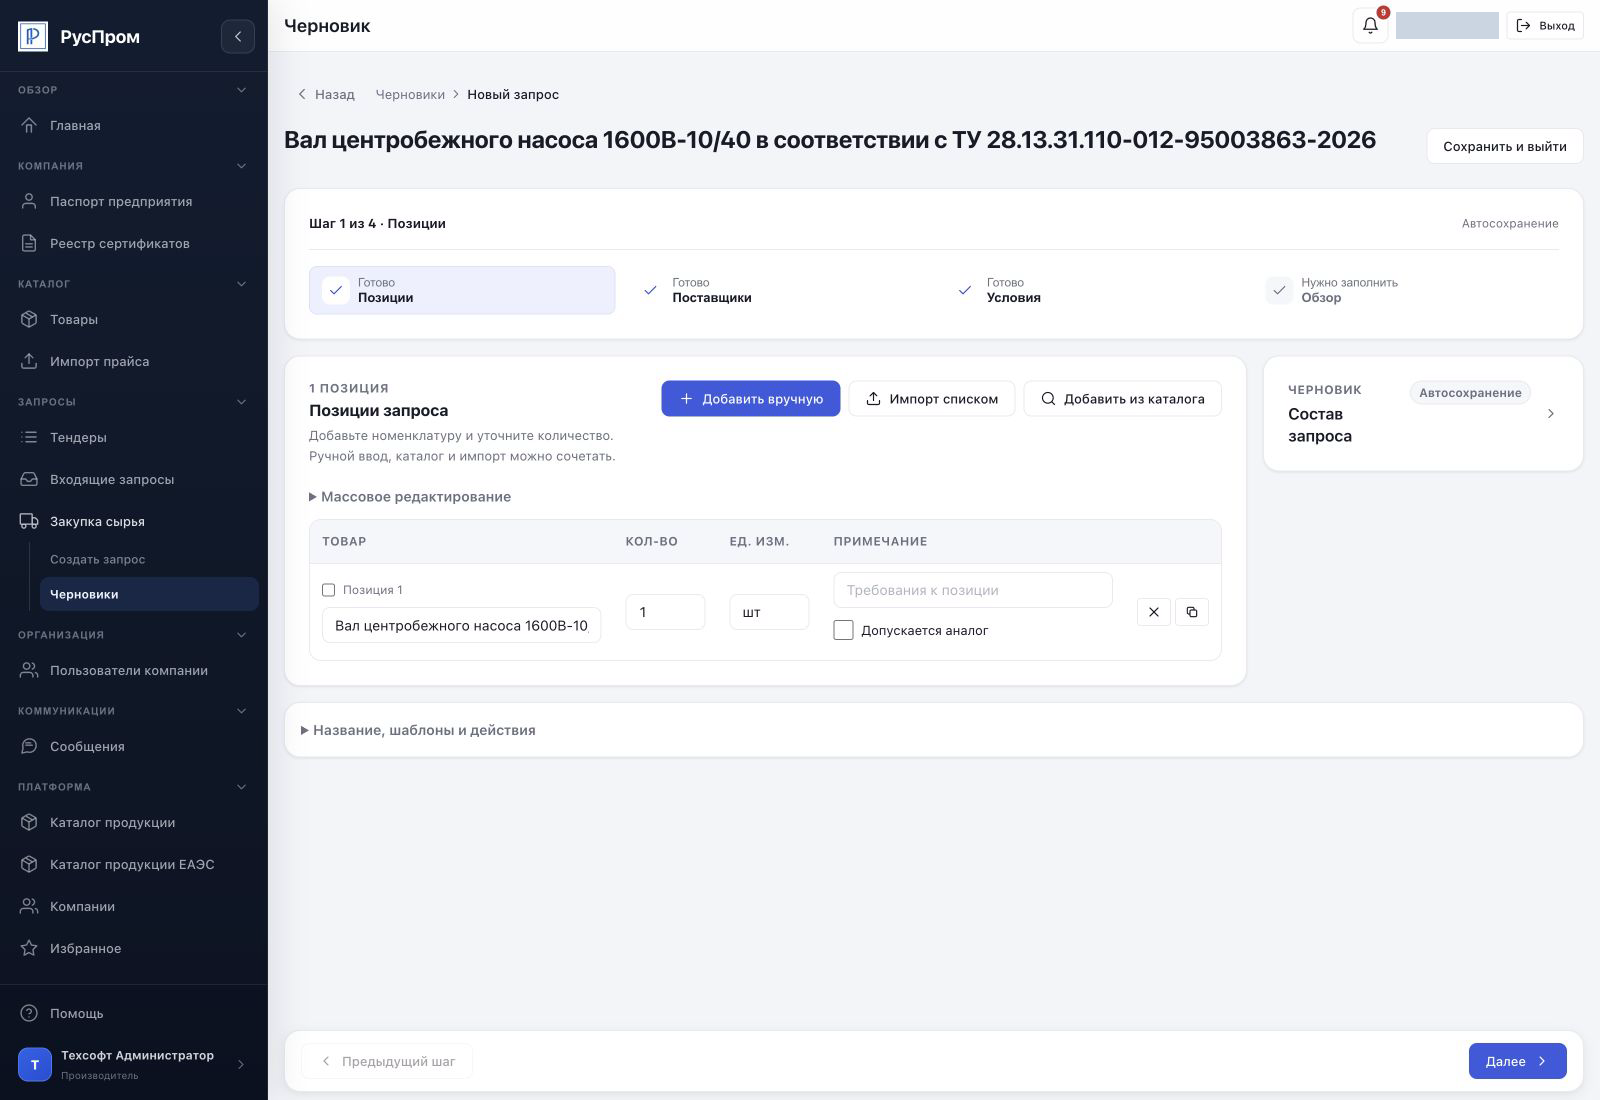The image size is (1600, 1100).
Task: Click the Входящие запросы inbox icon
Action: point(30,479)
